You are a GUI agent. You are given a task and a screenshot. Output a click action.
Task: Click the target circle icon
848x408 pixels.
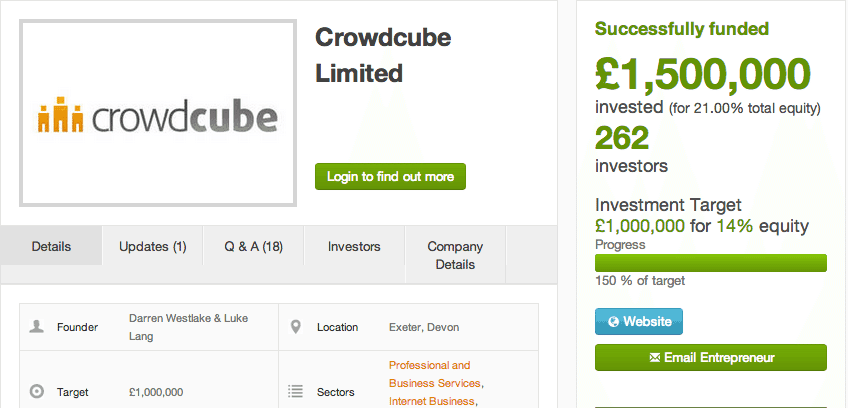tap(37, 392)
